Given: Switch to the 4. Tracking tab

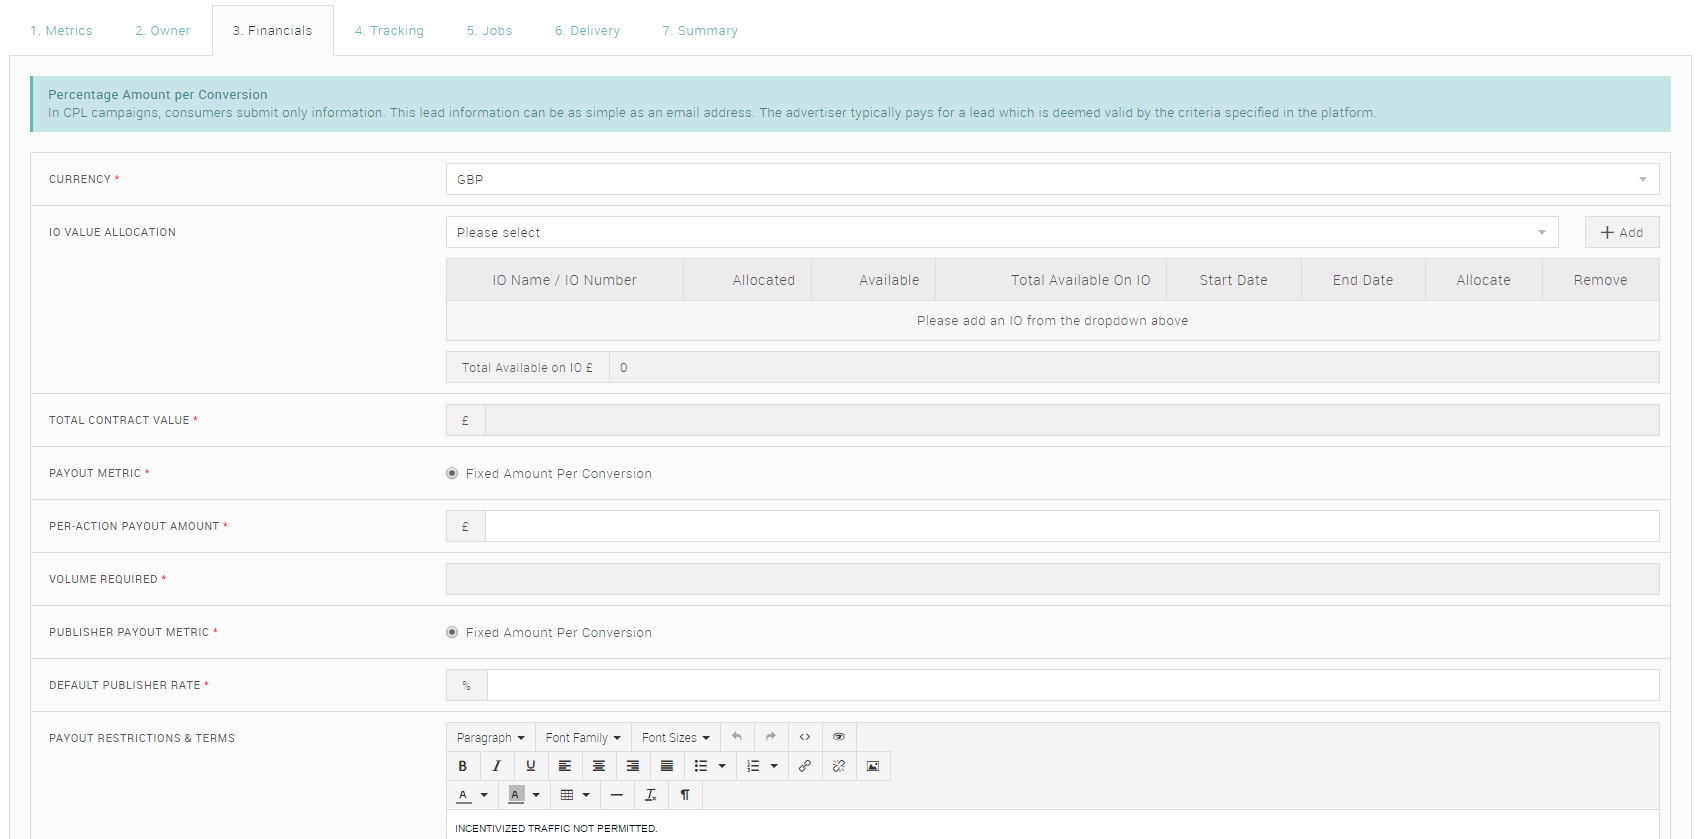Looking at the screenshot, I should [x=389, y=31].
